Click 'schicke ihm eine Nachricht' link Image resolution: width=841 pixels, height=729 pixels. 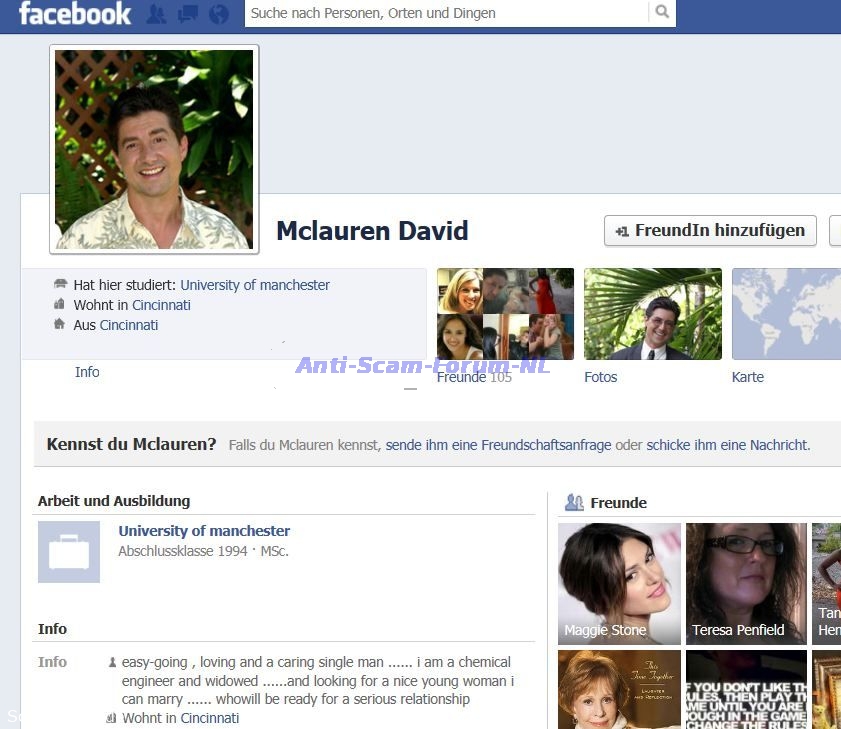[x=727, y=445]
